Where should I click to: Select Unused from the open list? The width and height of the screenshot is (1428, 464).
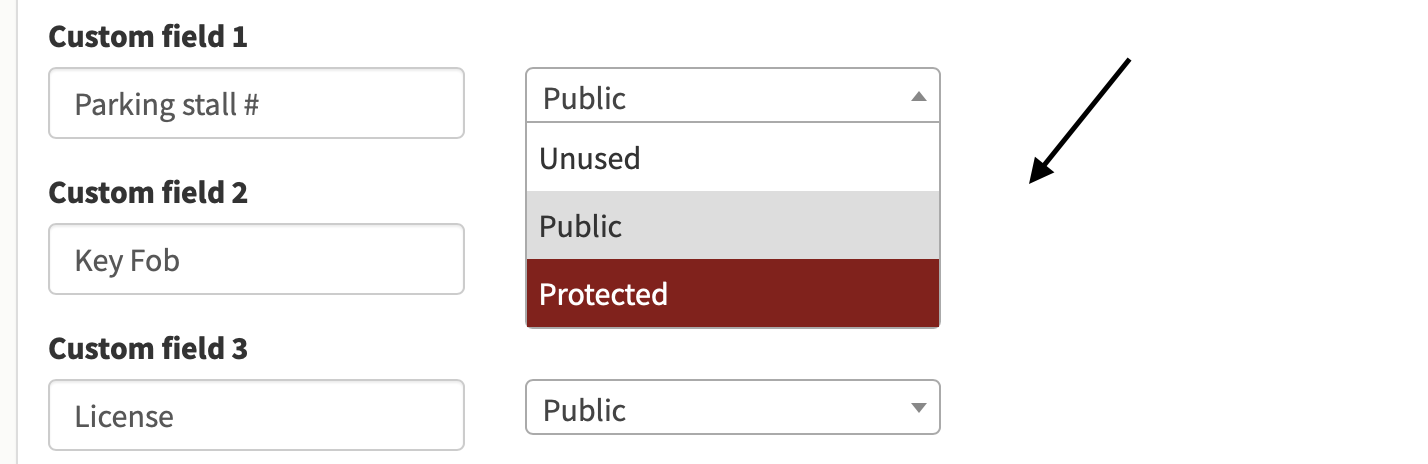click(x=733, y=157)
